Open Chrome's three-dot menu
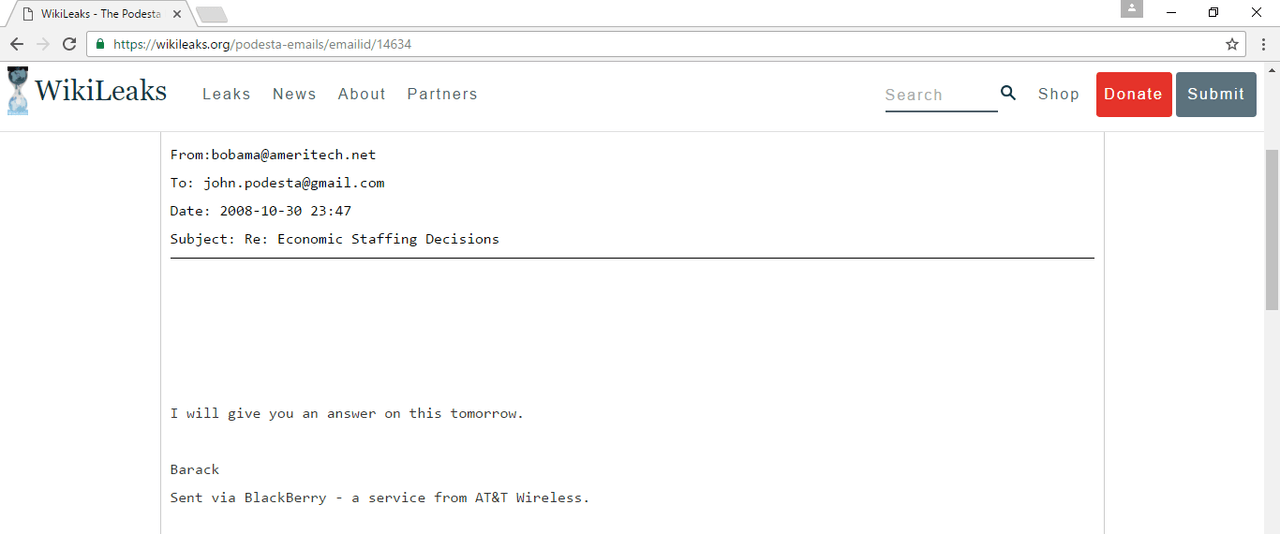Screen dimensions: 1280x534 [x=1263, y=44]
